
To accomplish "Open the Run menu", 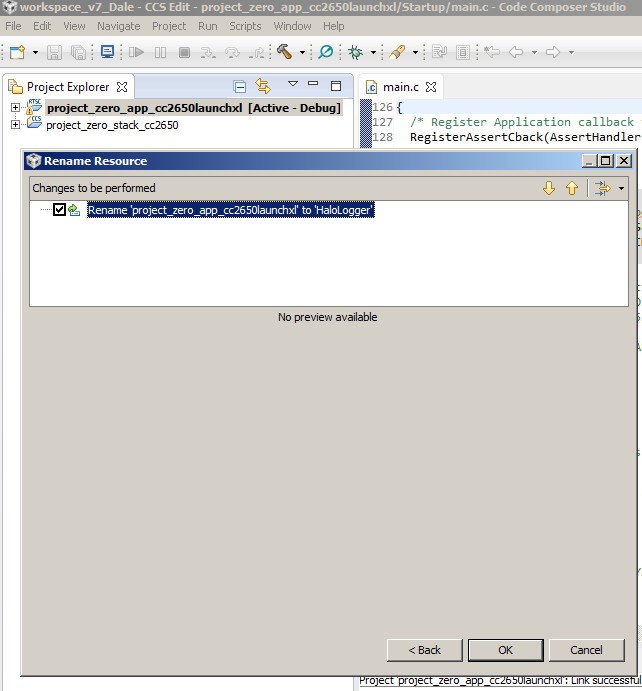I will pyautogui.click(x=208, y=26).
